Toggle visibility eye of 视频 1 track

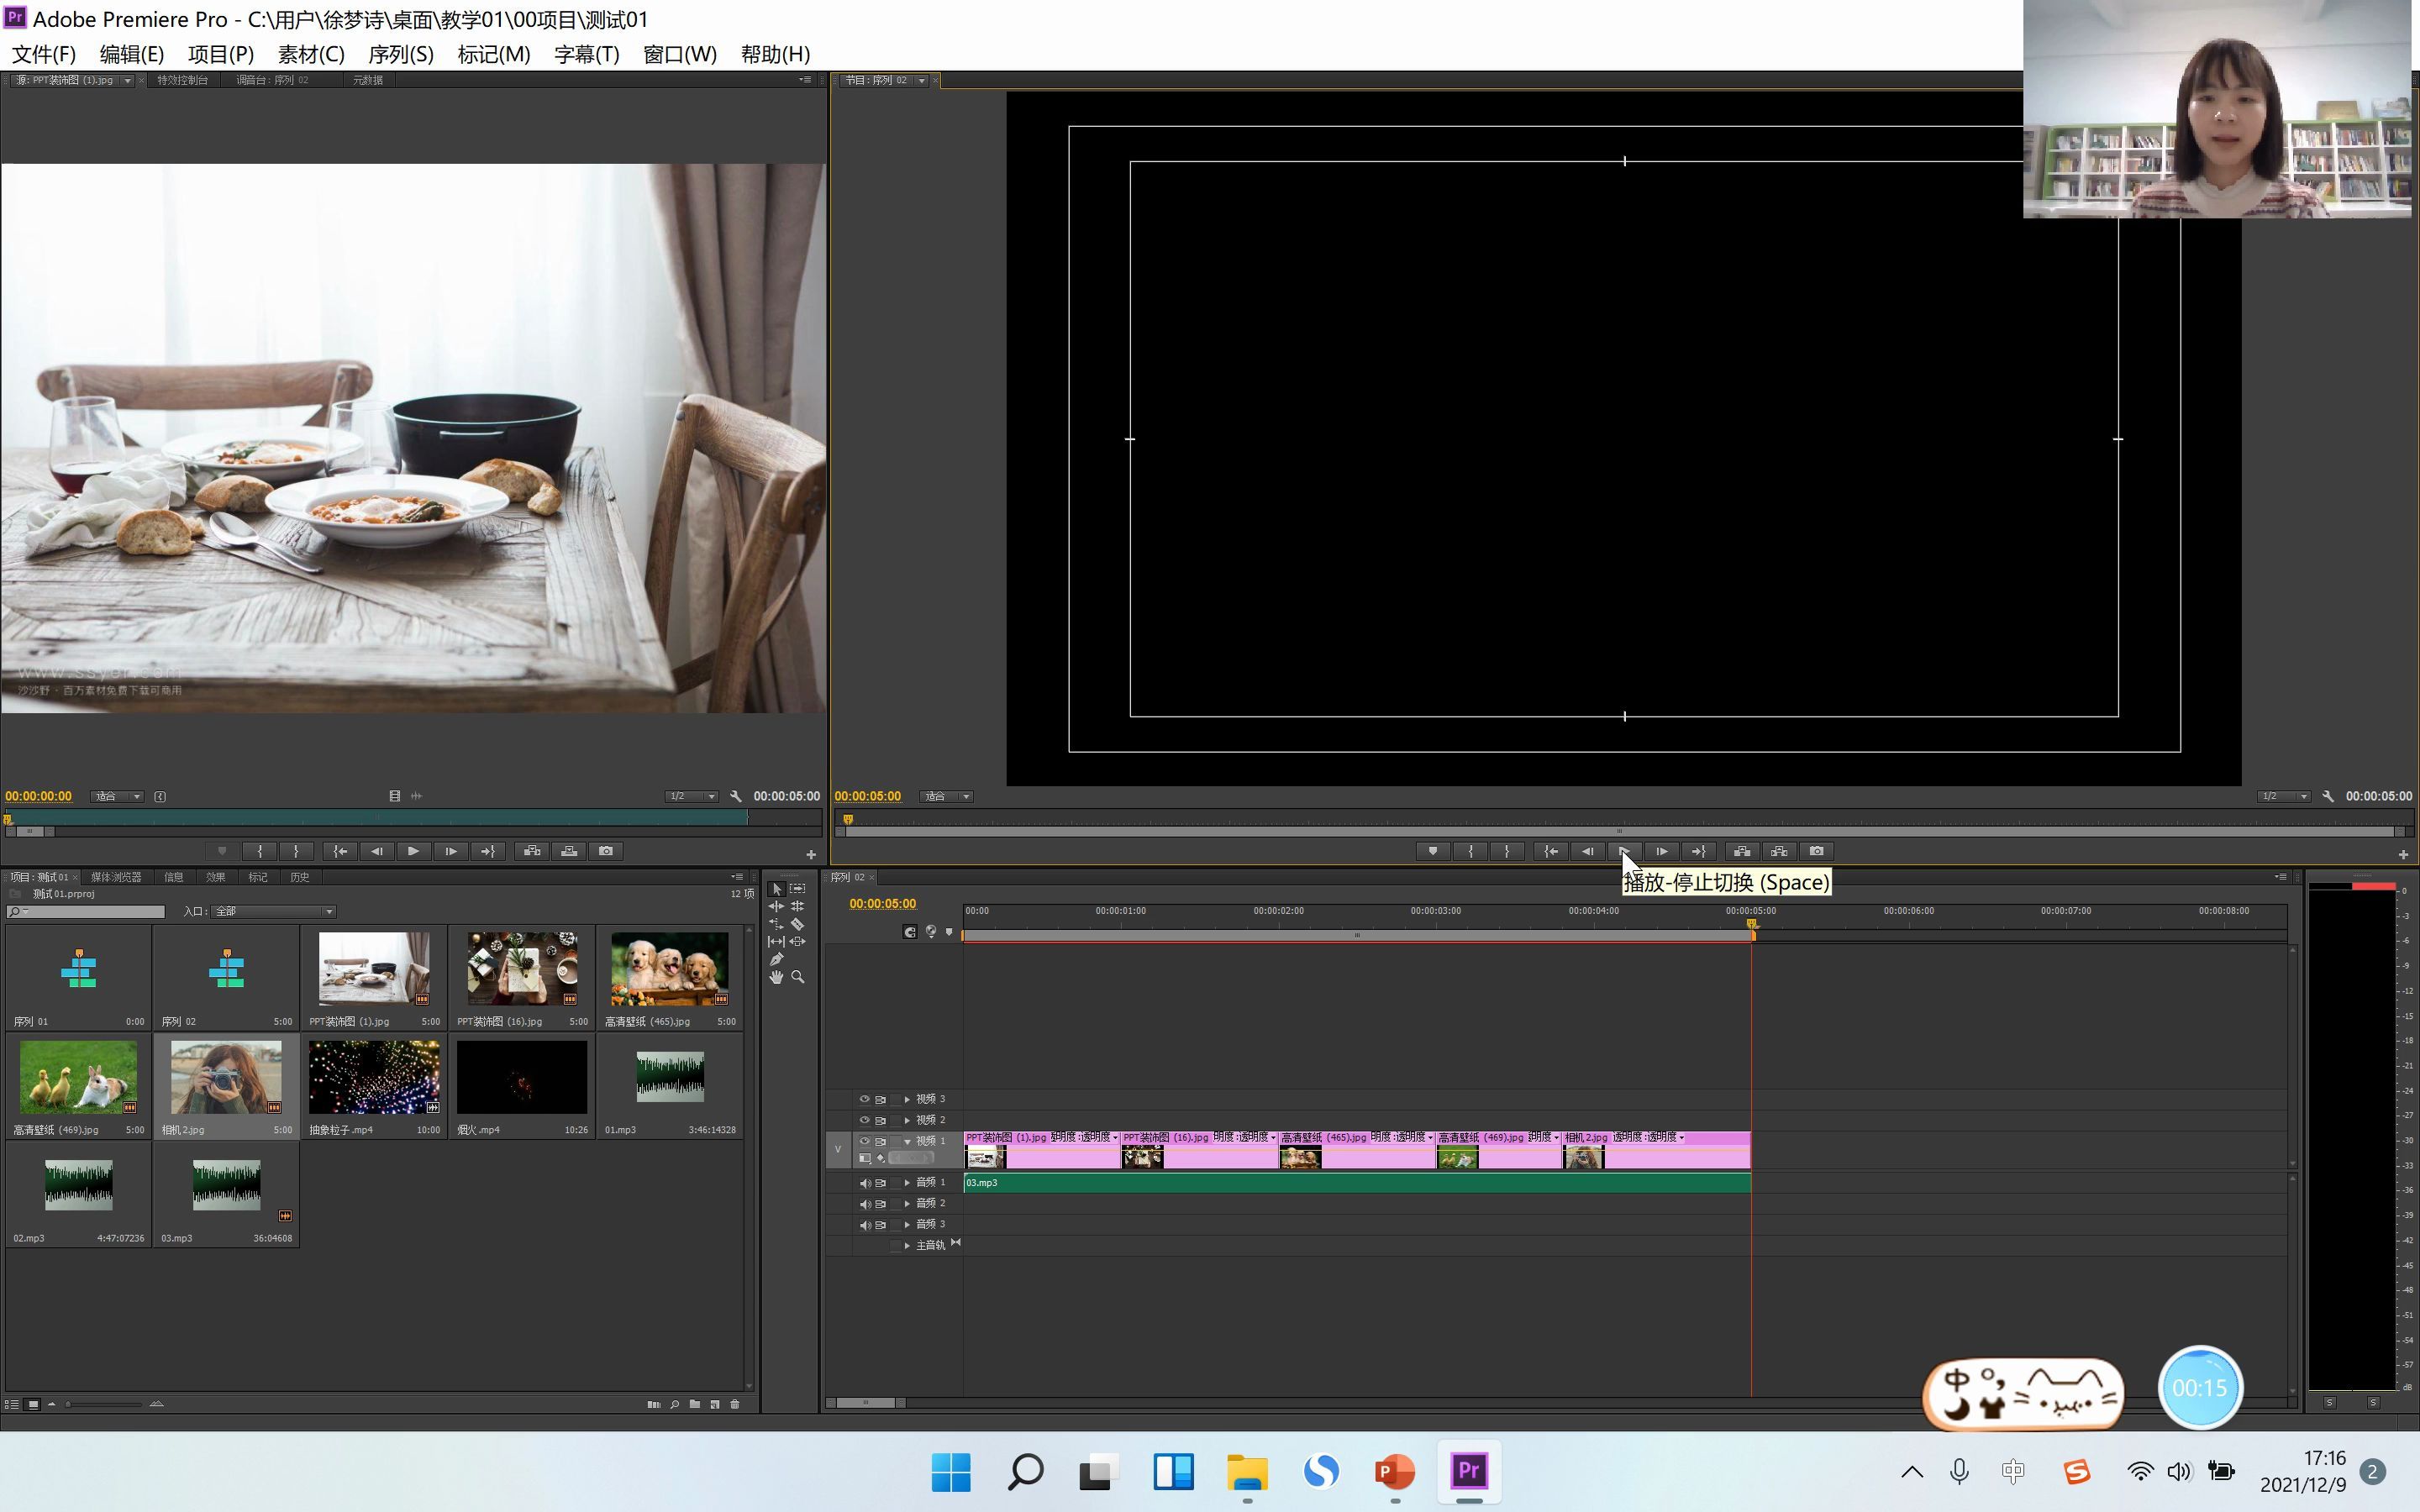click(865, 1142)
